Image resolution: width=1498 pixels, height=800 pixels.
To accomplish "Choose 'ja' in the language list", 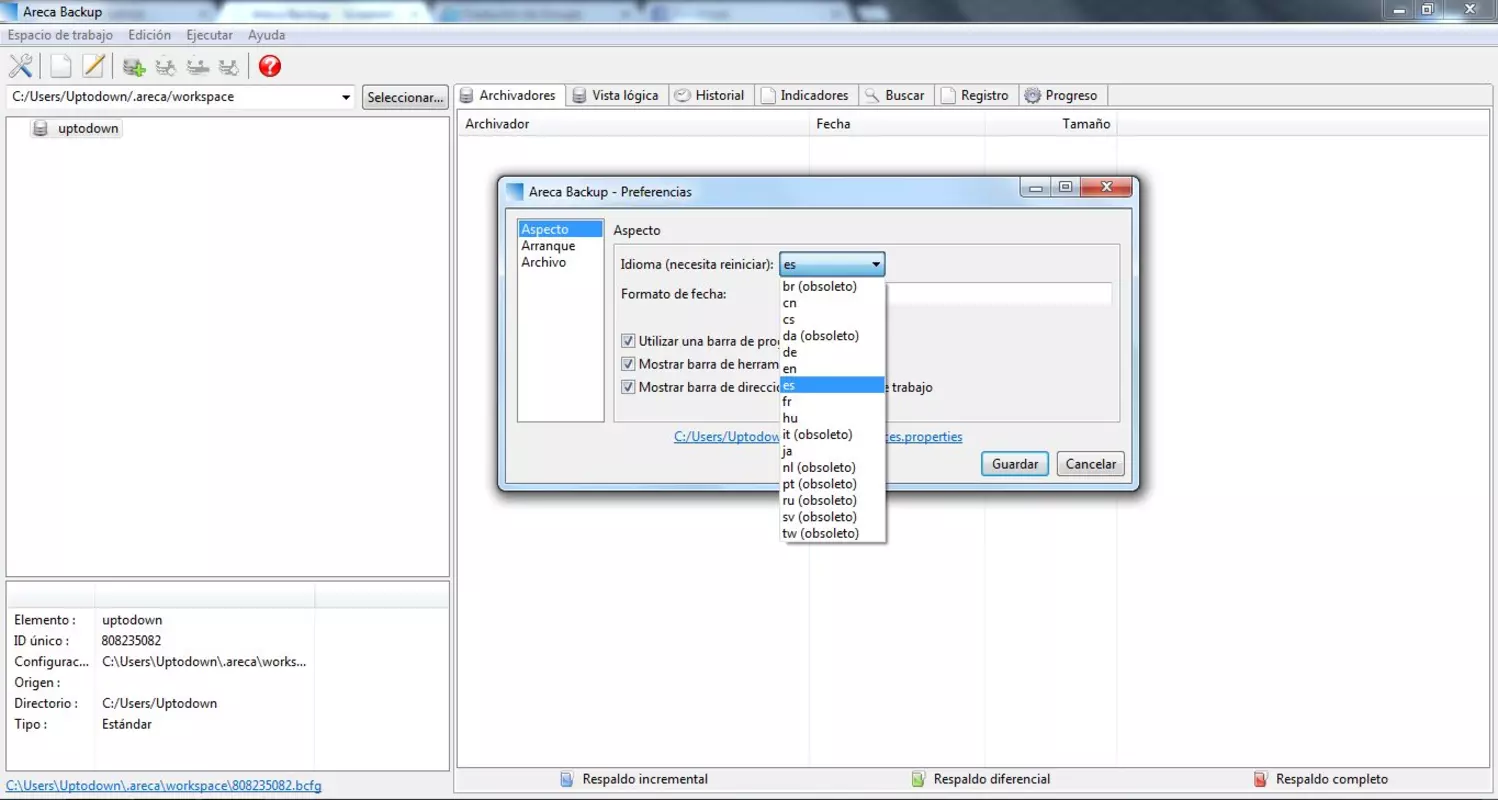I will (832, 451).
